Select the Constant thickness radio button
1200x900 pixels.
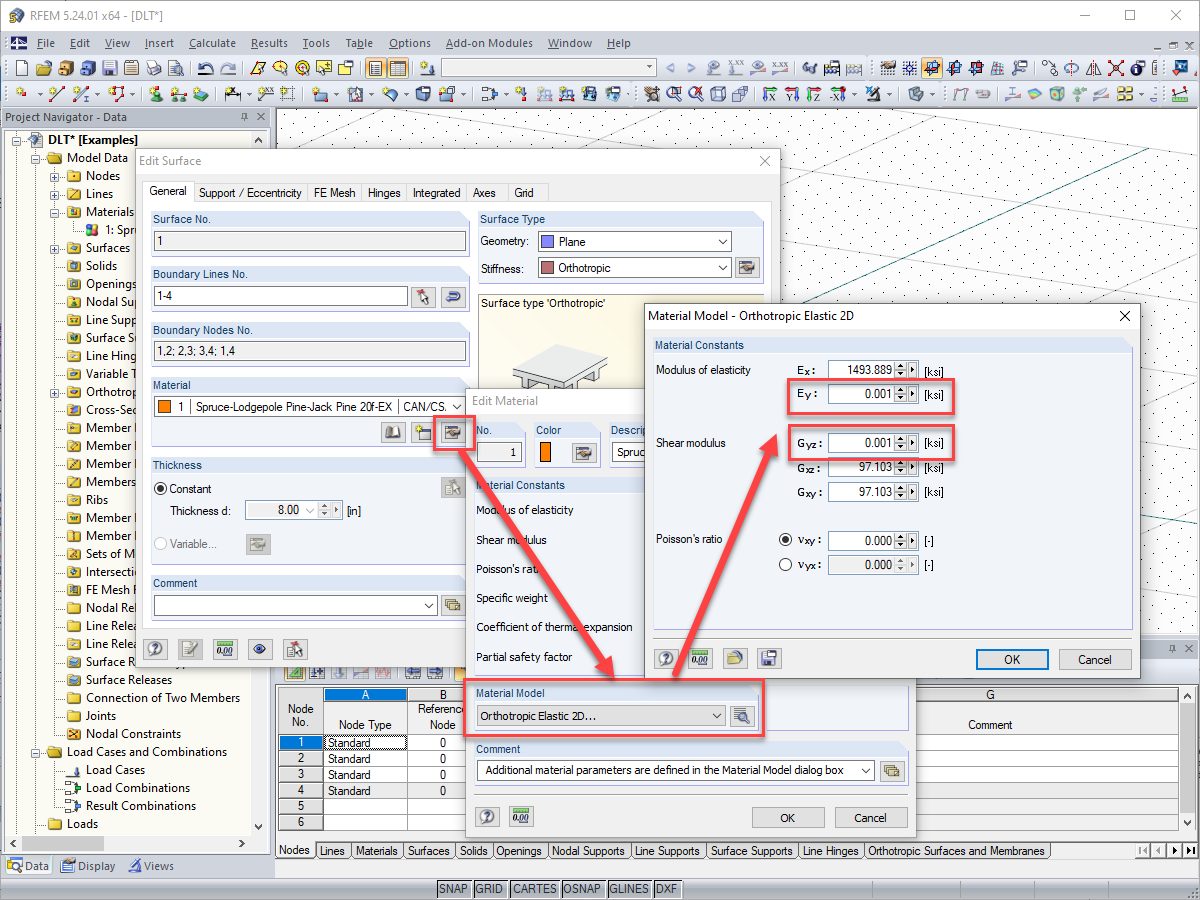point(161,489)
